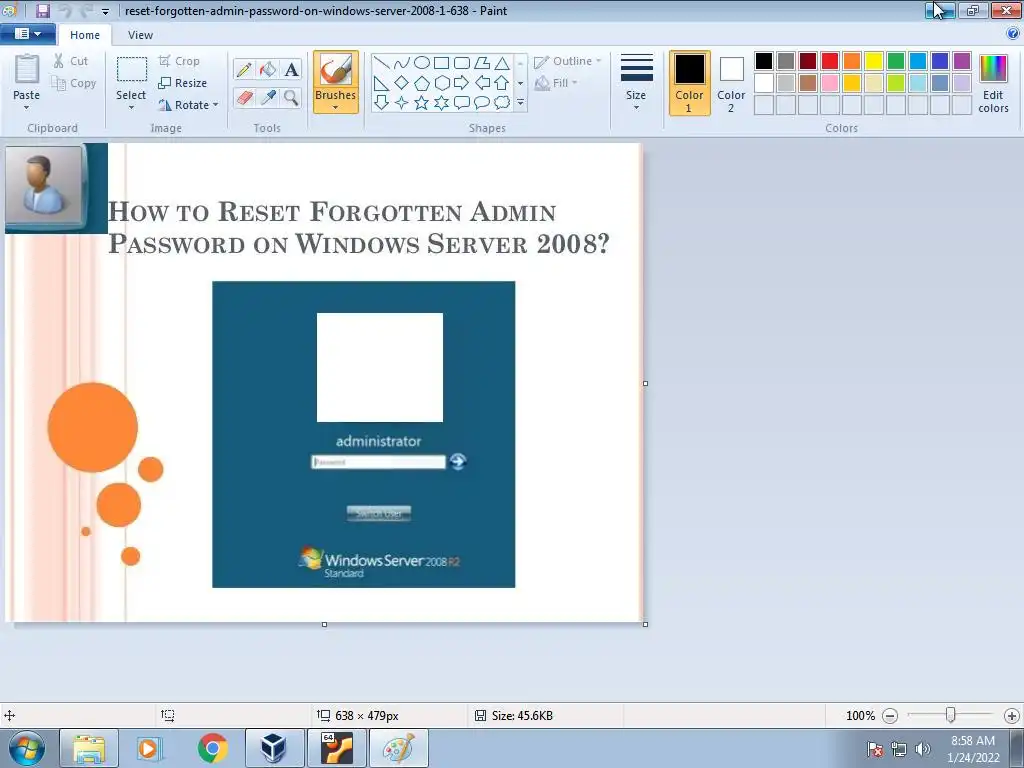Viewport: 1024px width, 768px height.
Task: Open the Resize dialog
Action: (x=183, y=83)
